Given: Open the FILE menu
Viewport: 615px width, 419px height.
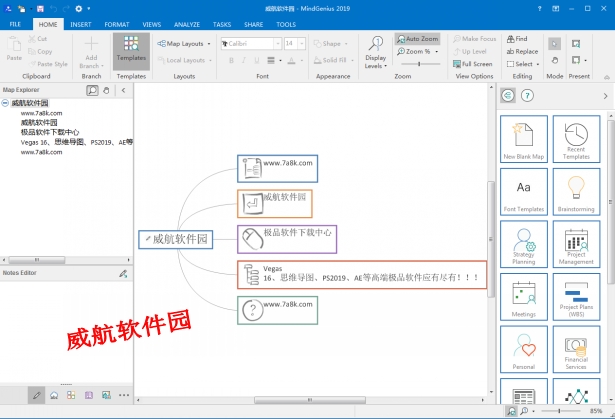Looking at the screenshot, I should [x=15, y=24].
